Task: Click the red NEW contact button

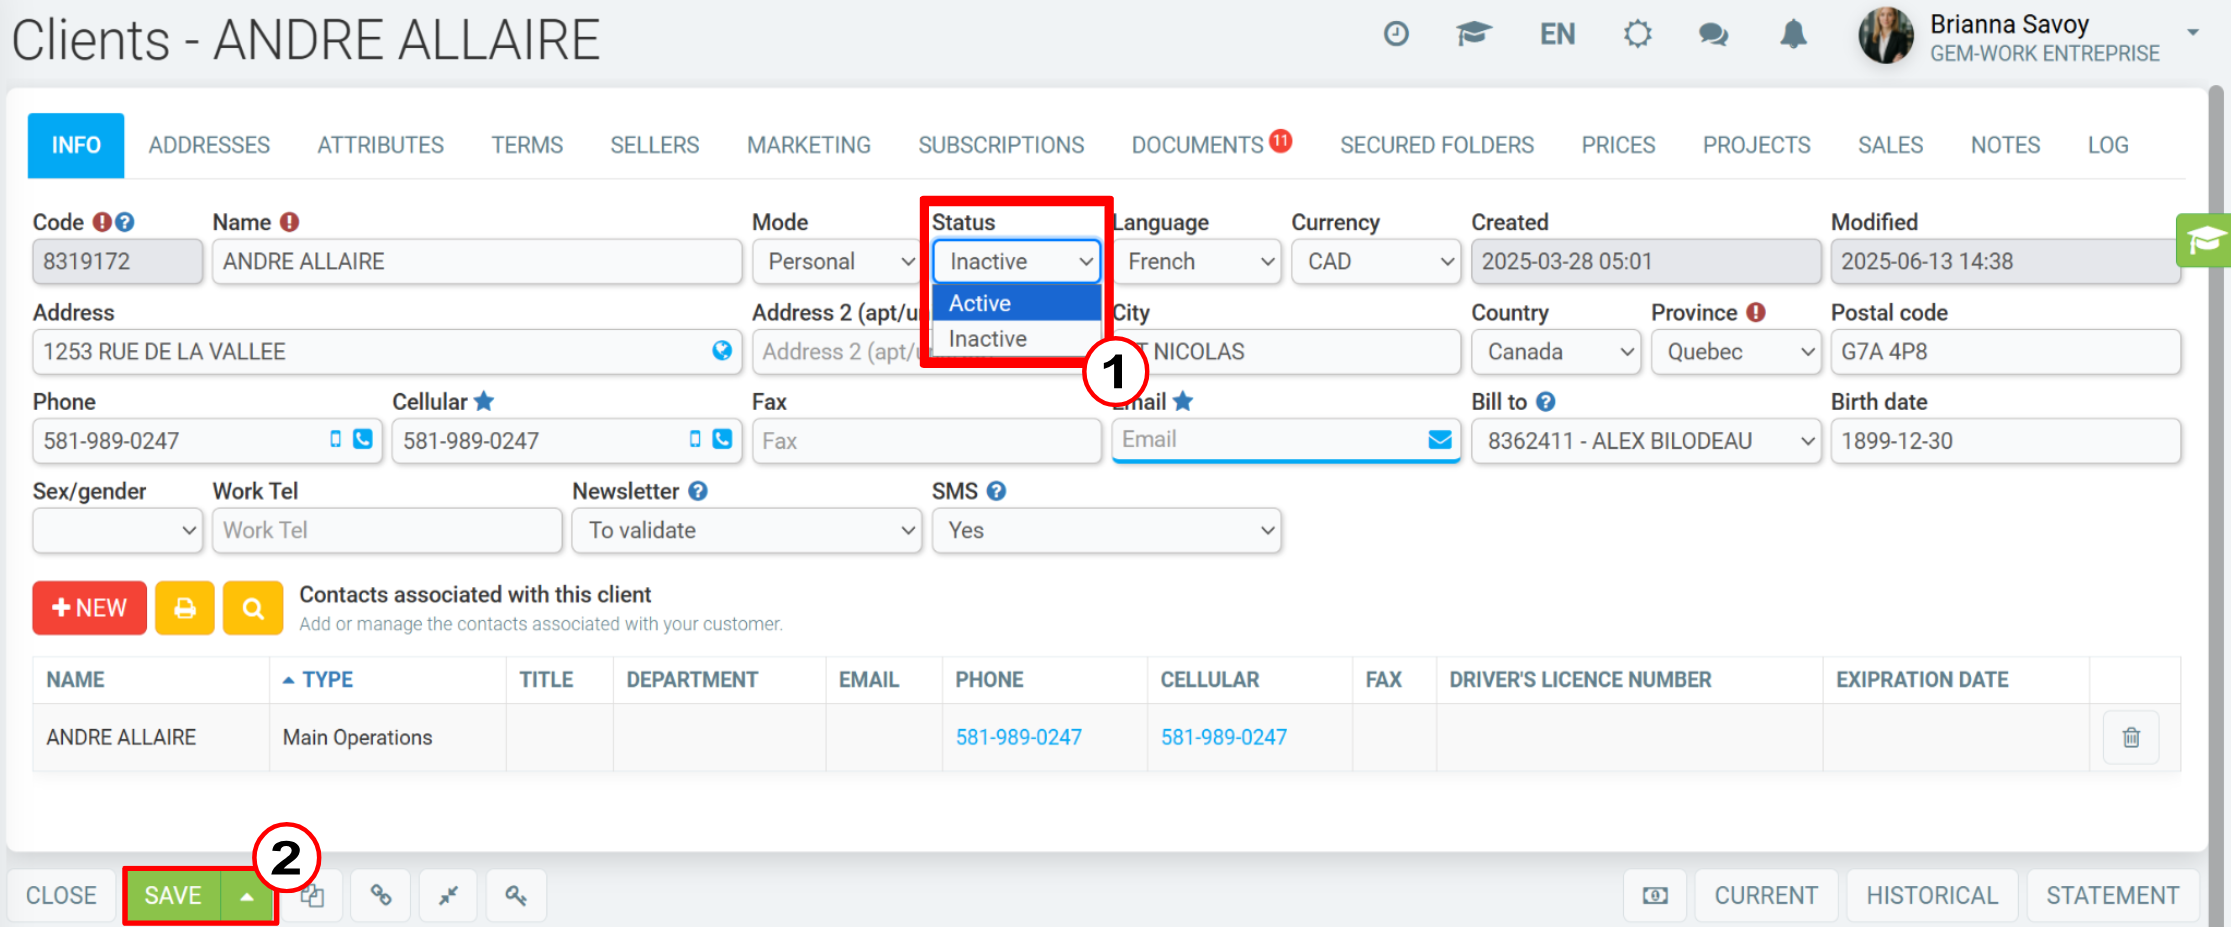Action: (89, 608)
